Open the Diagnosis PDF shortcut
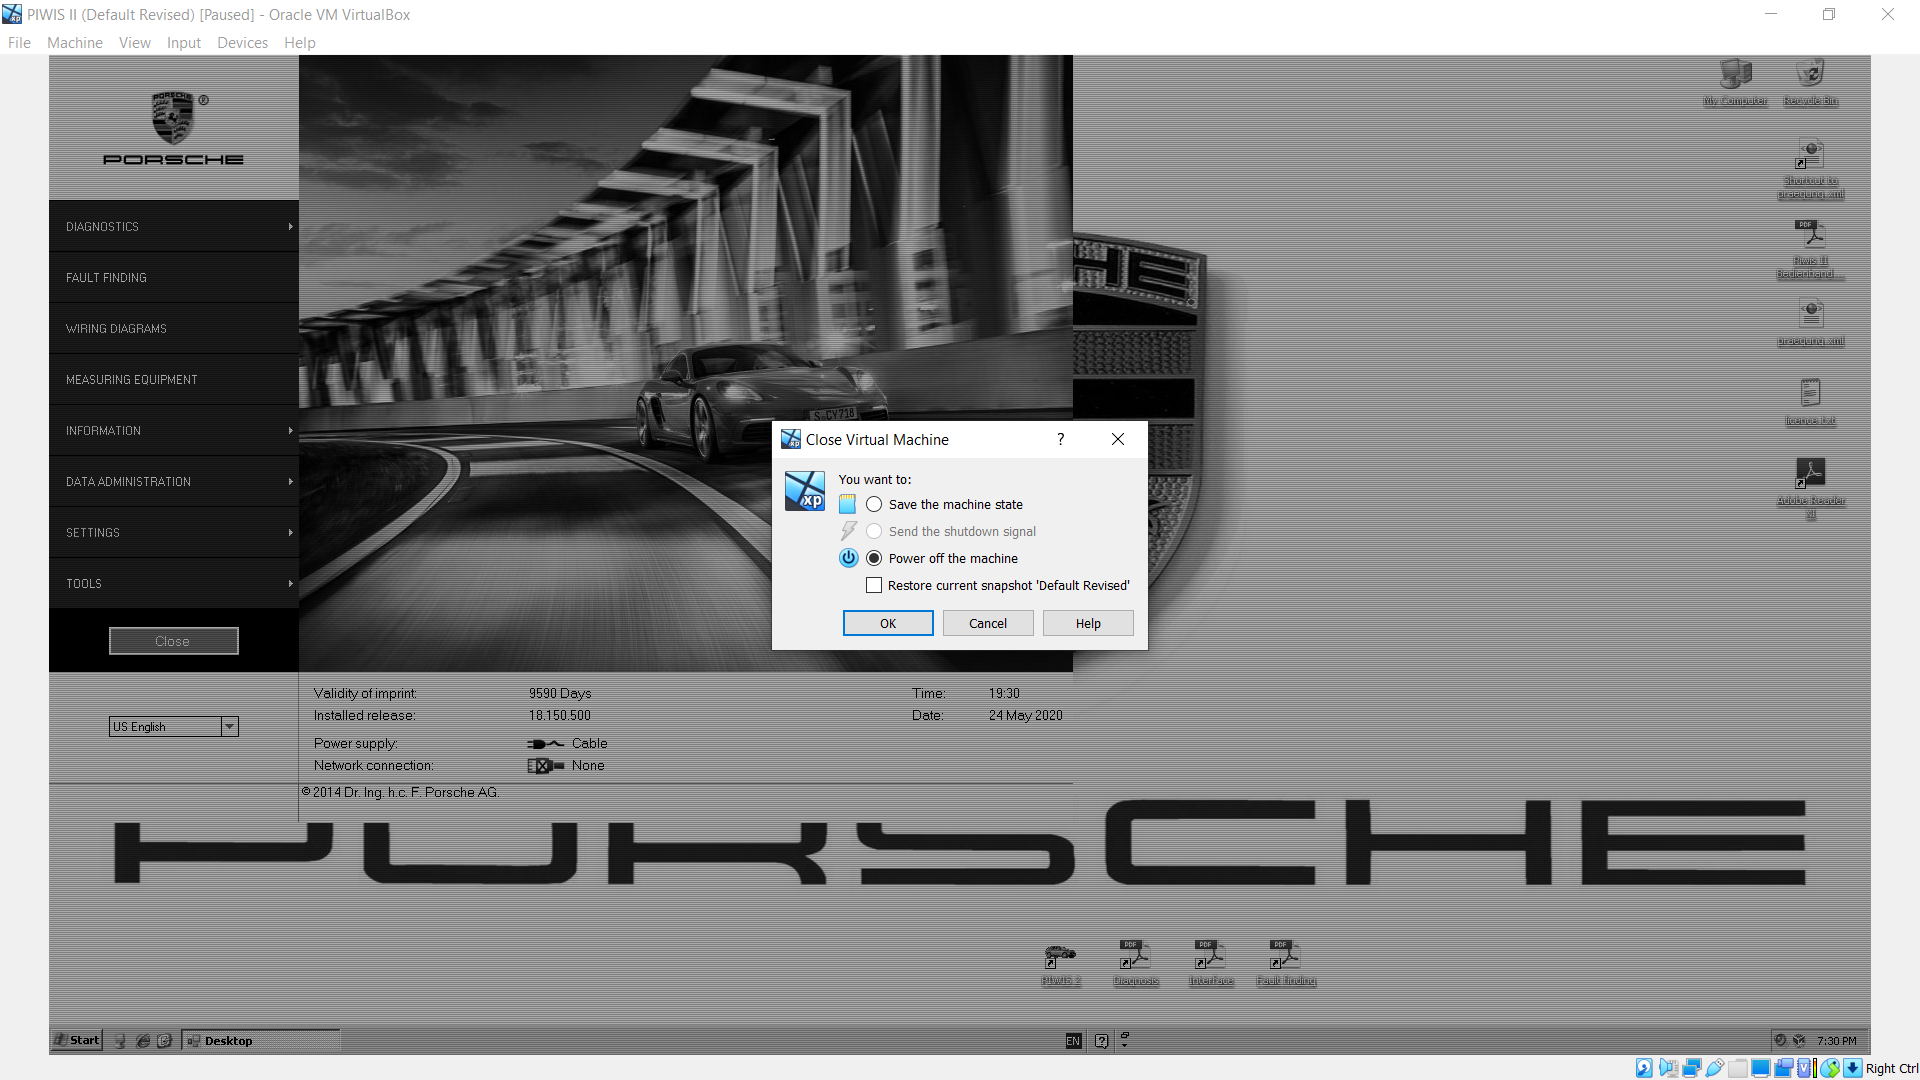The image size is (1920, 1080). (x=1135, y=958)
